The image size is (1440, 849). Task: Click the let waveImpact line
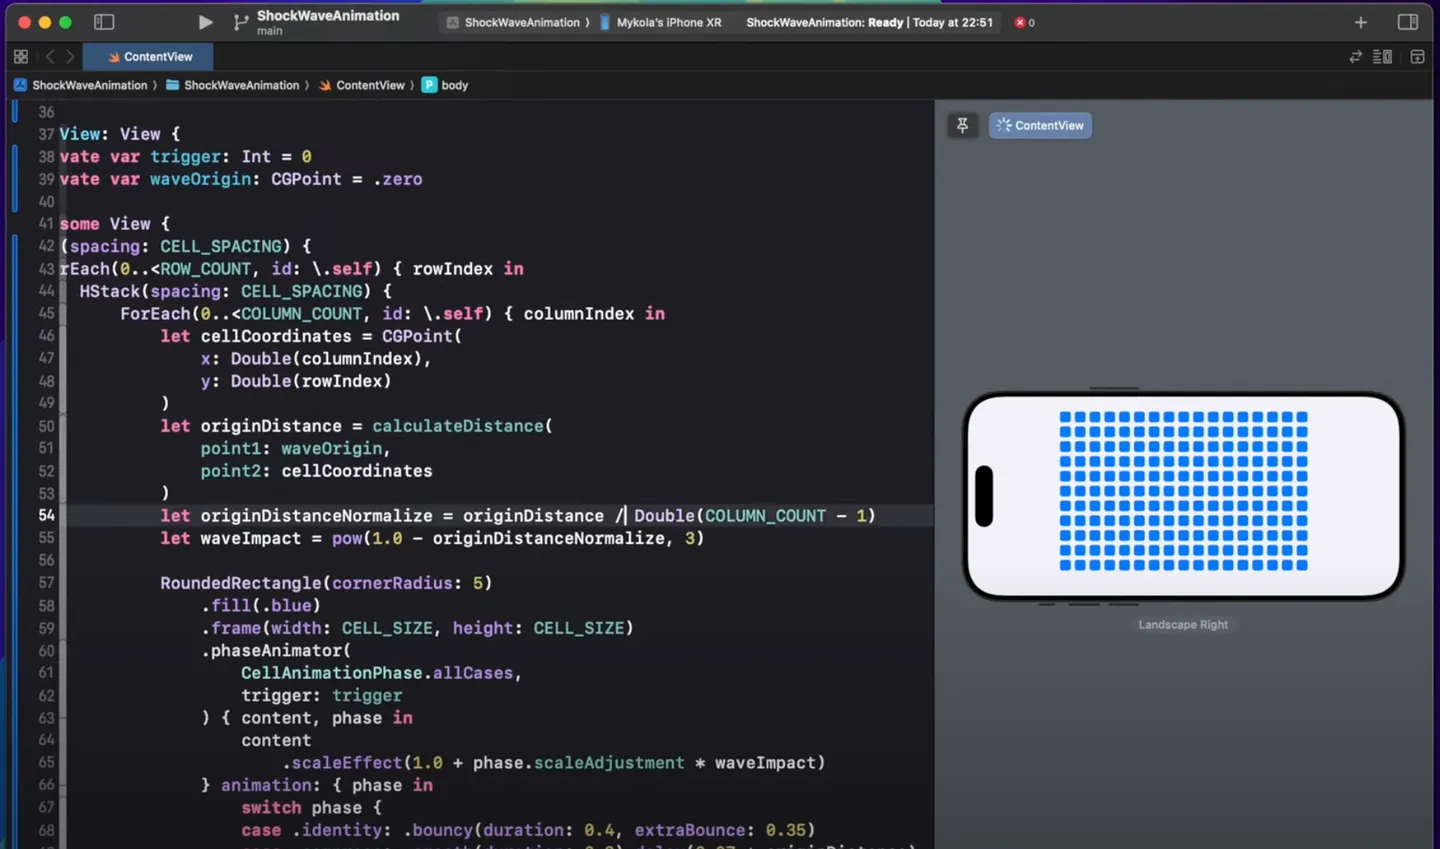click(x=432, y=539)
